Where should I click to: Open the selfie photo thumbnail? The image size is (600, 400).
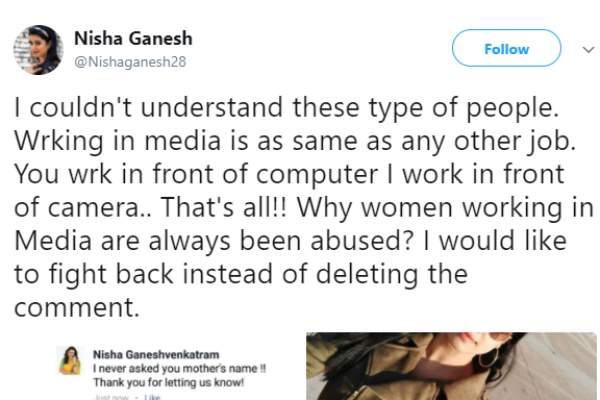[450, 366]
